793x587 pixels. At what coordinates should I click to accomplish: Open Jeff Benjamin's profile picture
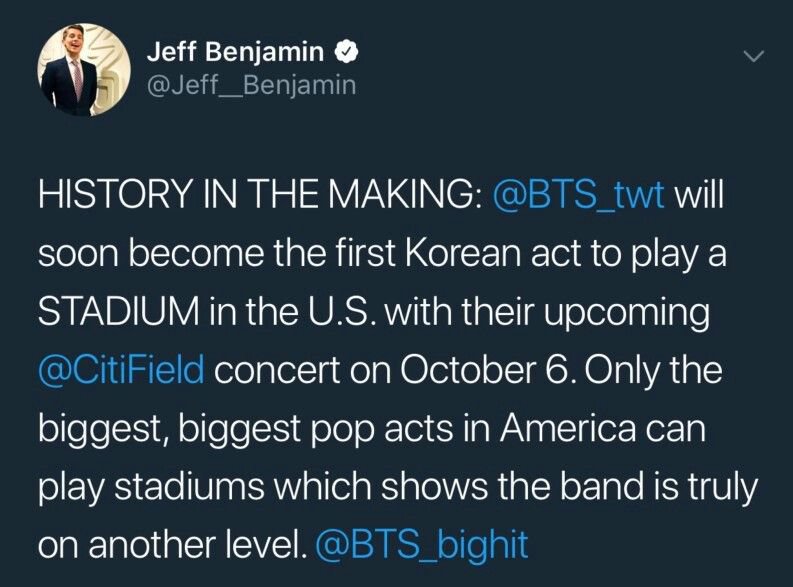pos(84,70)
